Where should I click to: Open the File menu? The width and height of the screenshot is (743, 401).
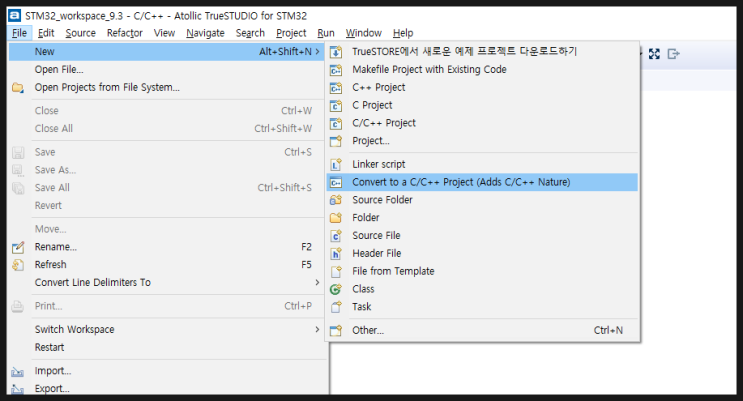19,33
